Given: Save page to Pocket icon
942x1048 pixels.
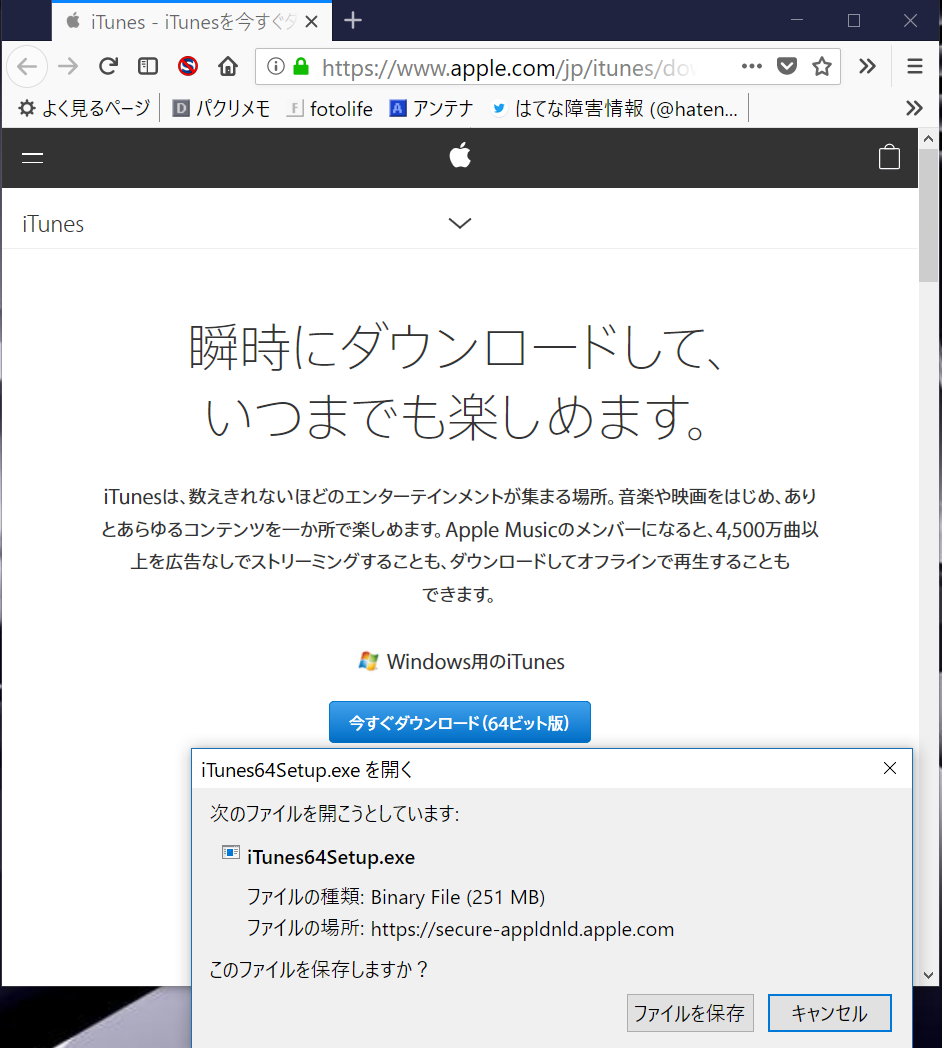Looking at the screenshot, I should (x=787, y=66).
